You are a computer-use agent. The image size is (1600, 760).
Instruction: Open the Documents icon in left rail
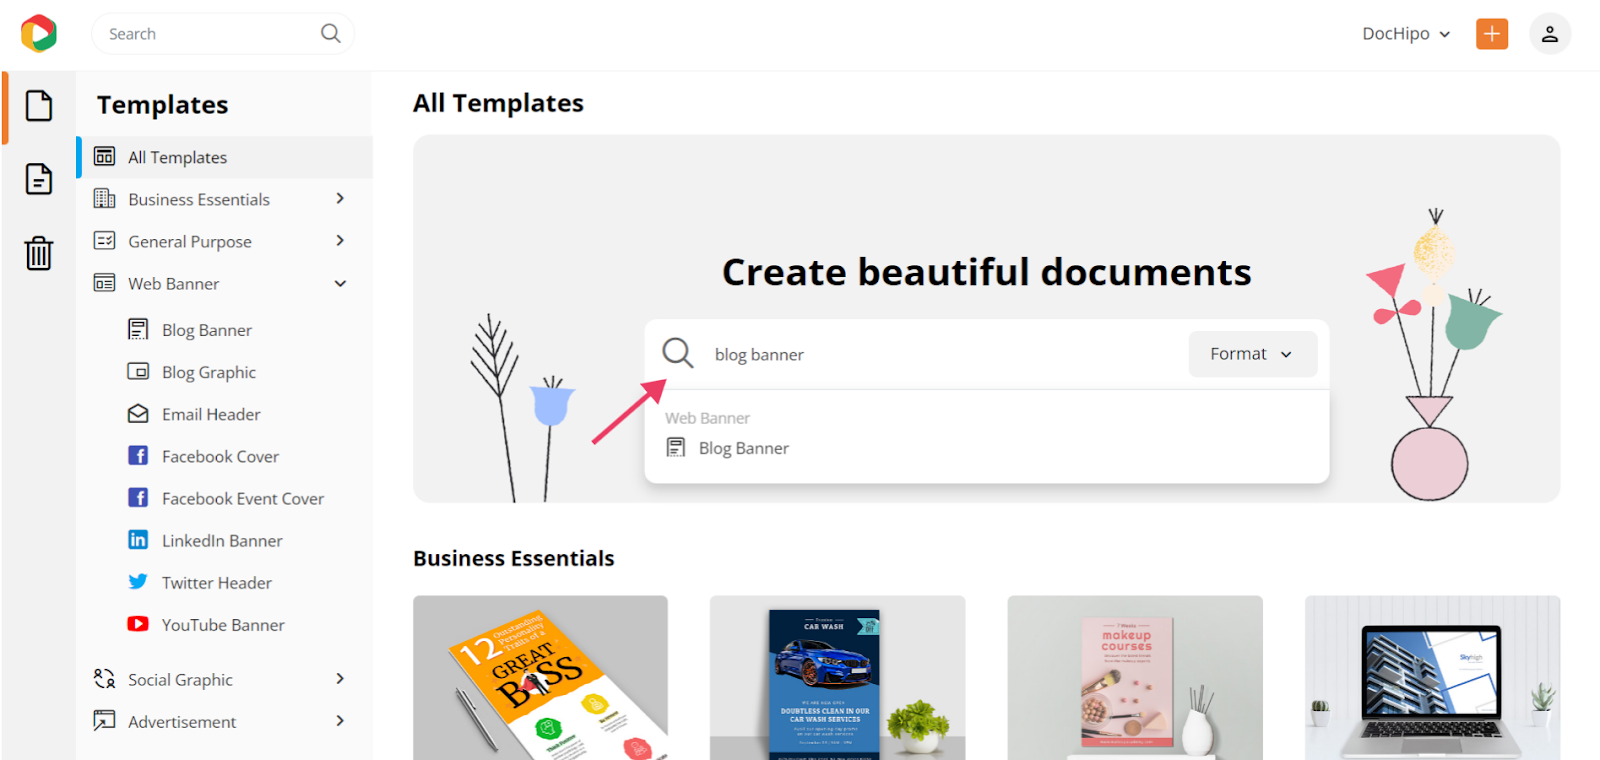click(x=39, y=179)
